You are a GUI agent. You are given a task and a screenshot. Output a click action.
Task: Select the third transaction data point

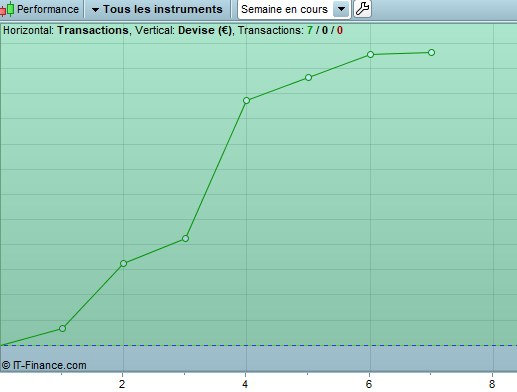pyautogui.click(x=185, y=238)
